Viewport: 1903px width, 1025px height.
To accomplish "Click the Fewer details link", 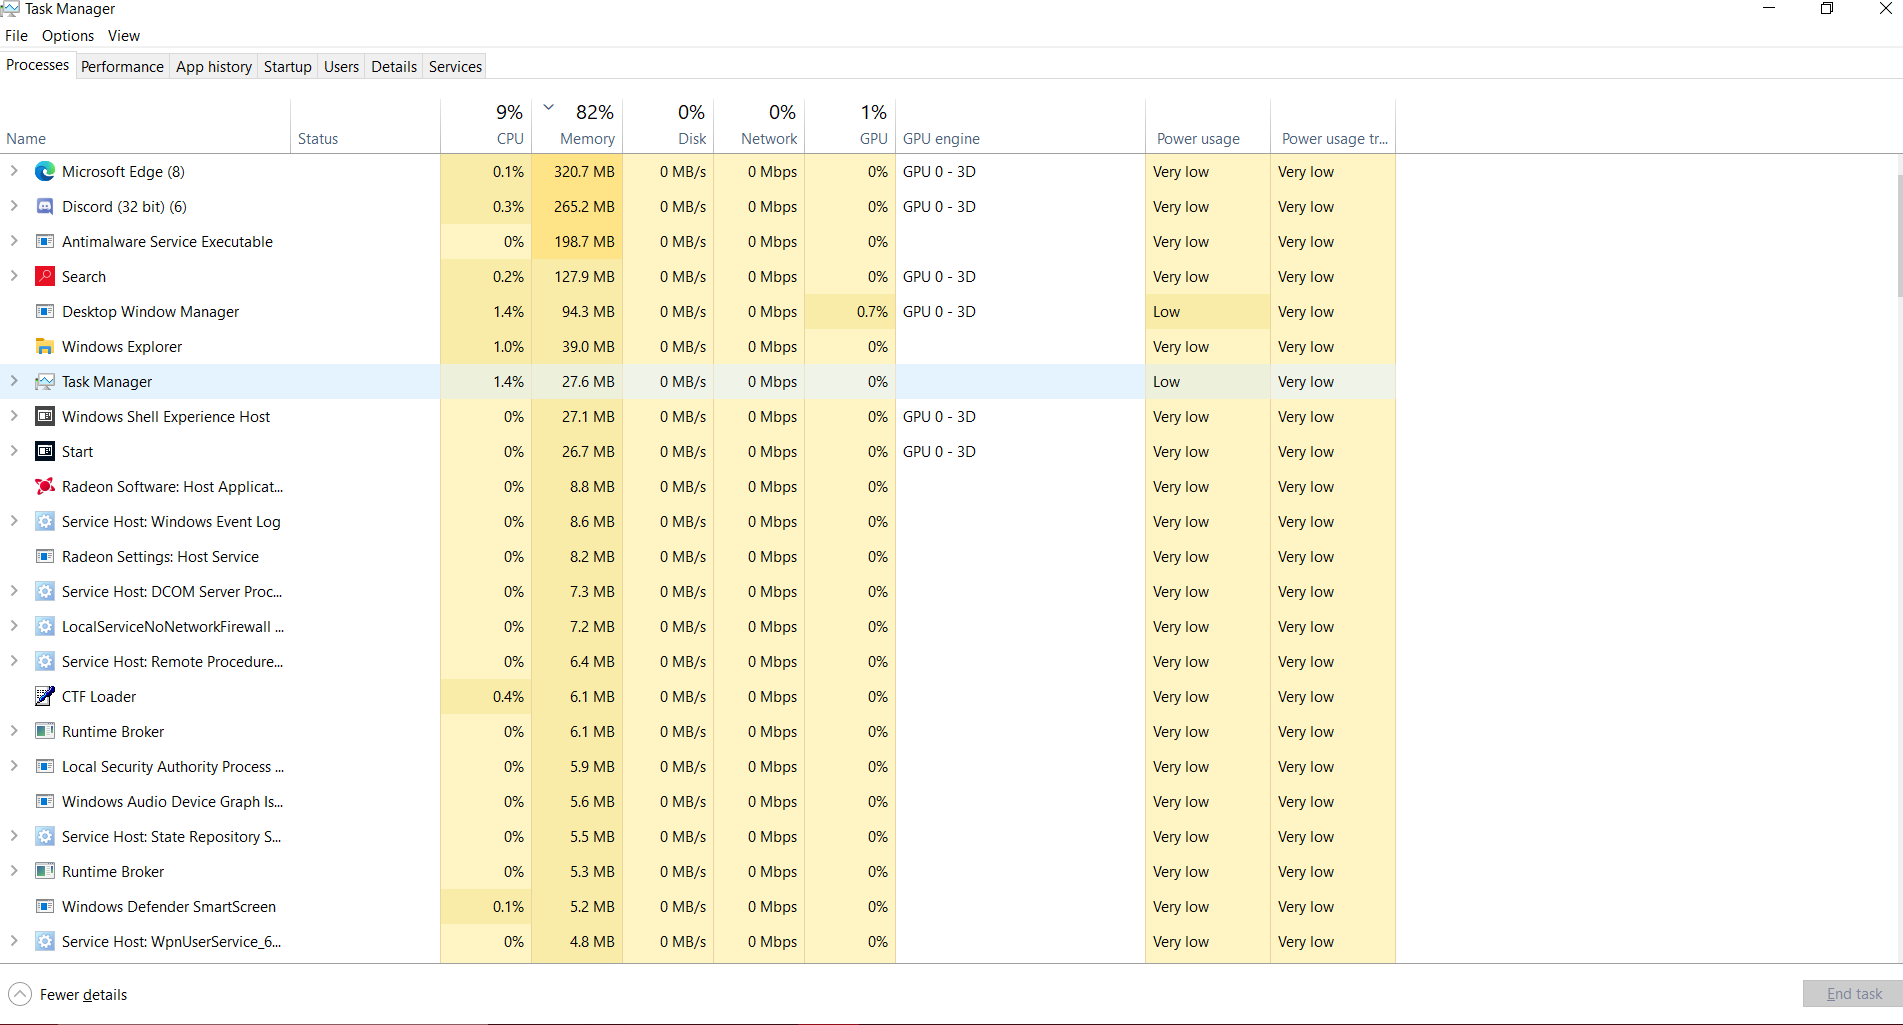I will click(x=83, y=995).
